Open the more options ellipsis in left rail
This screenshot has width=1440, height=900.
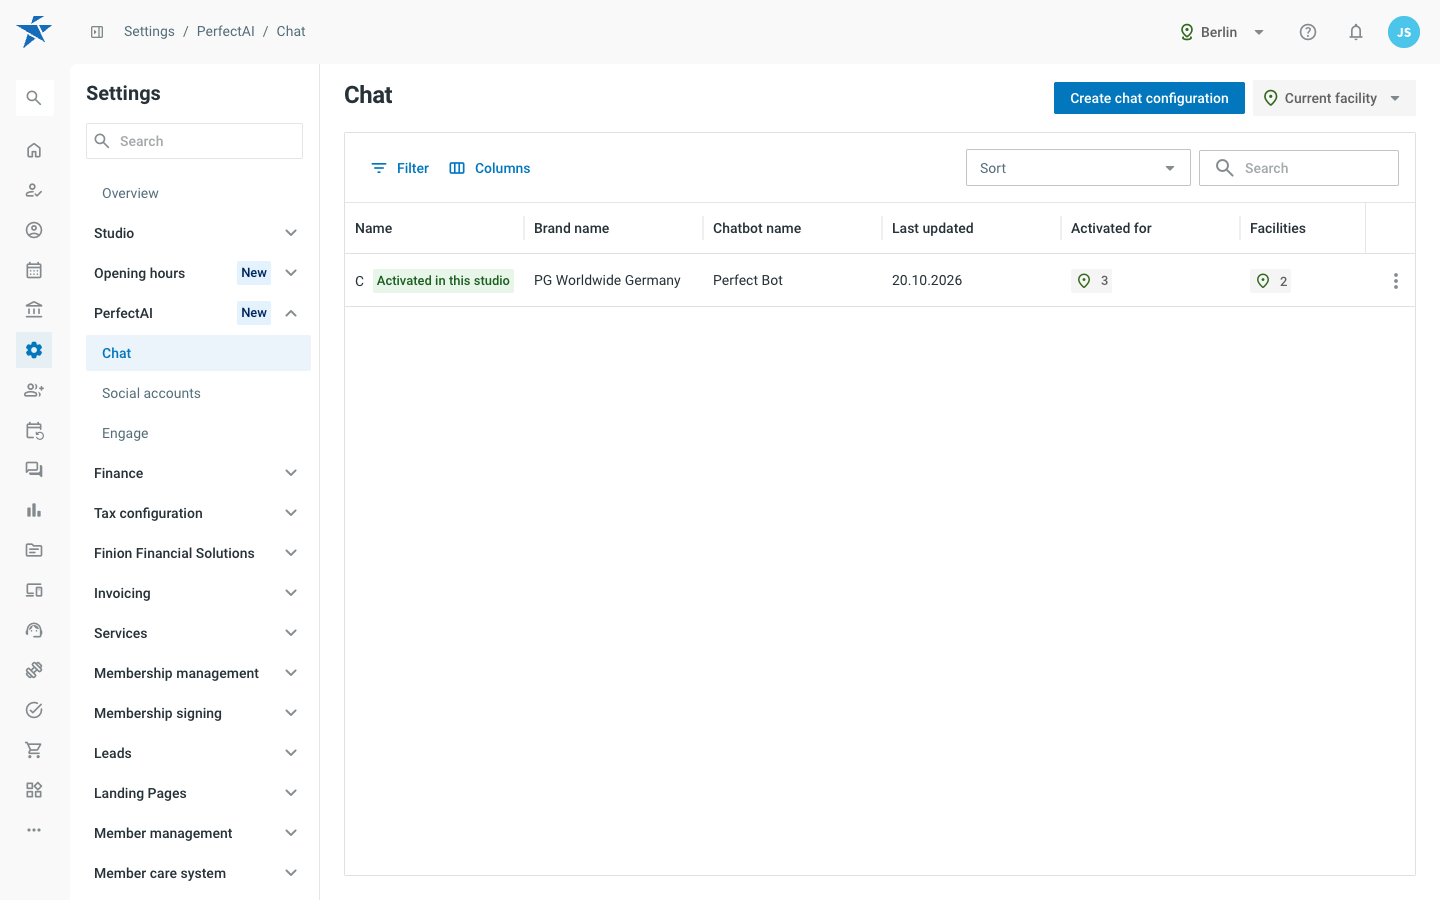click(x=34, y=830)
